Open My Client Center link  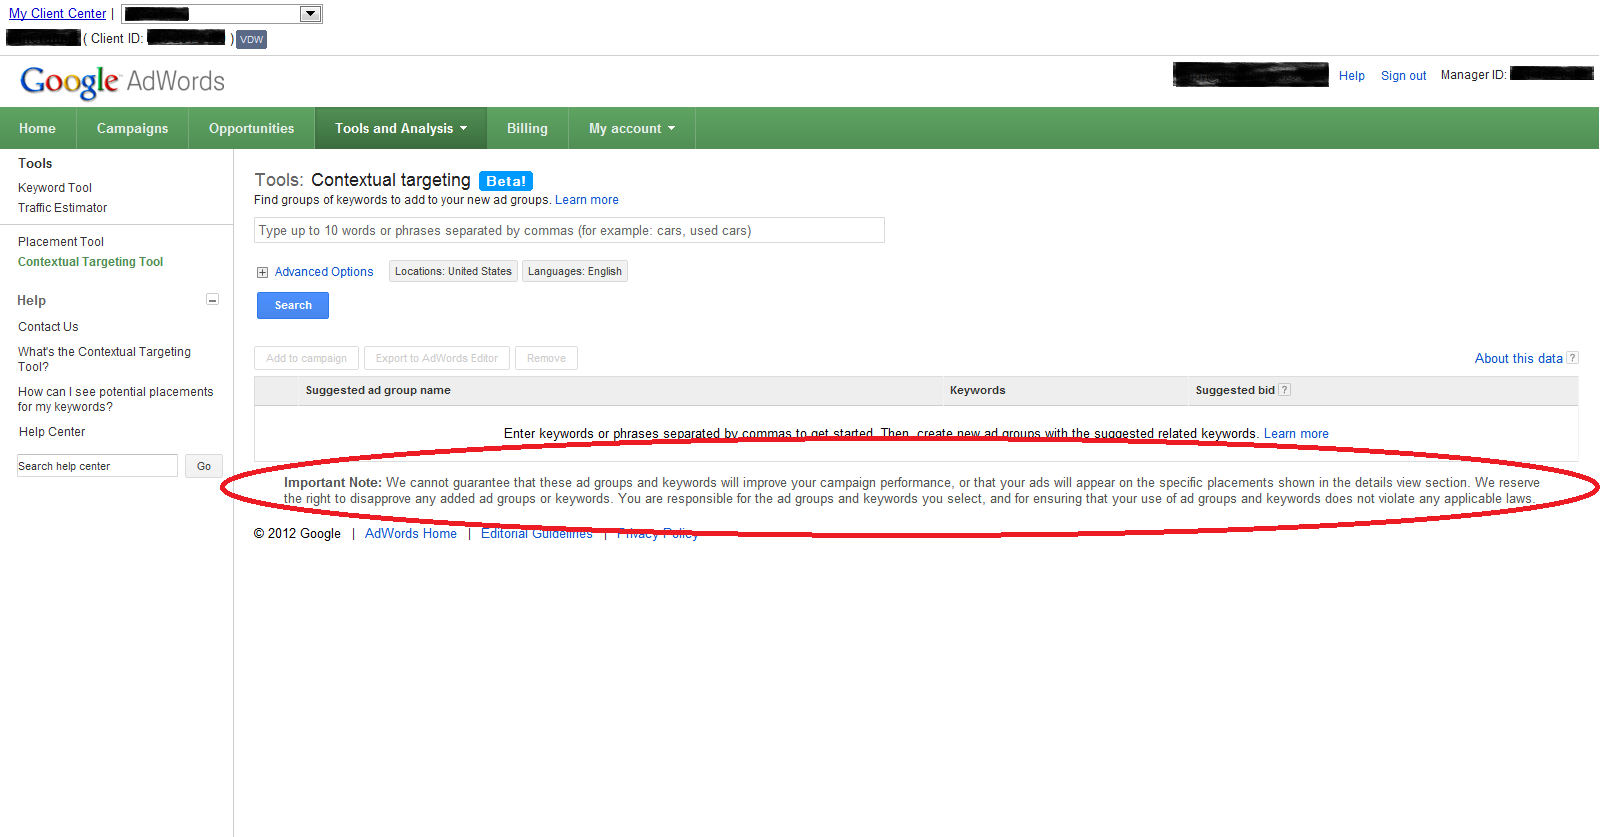[58, 14]
